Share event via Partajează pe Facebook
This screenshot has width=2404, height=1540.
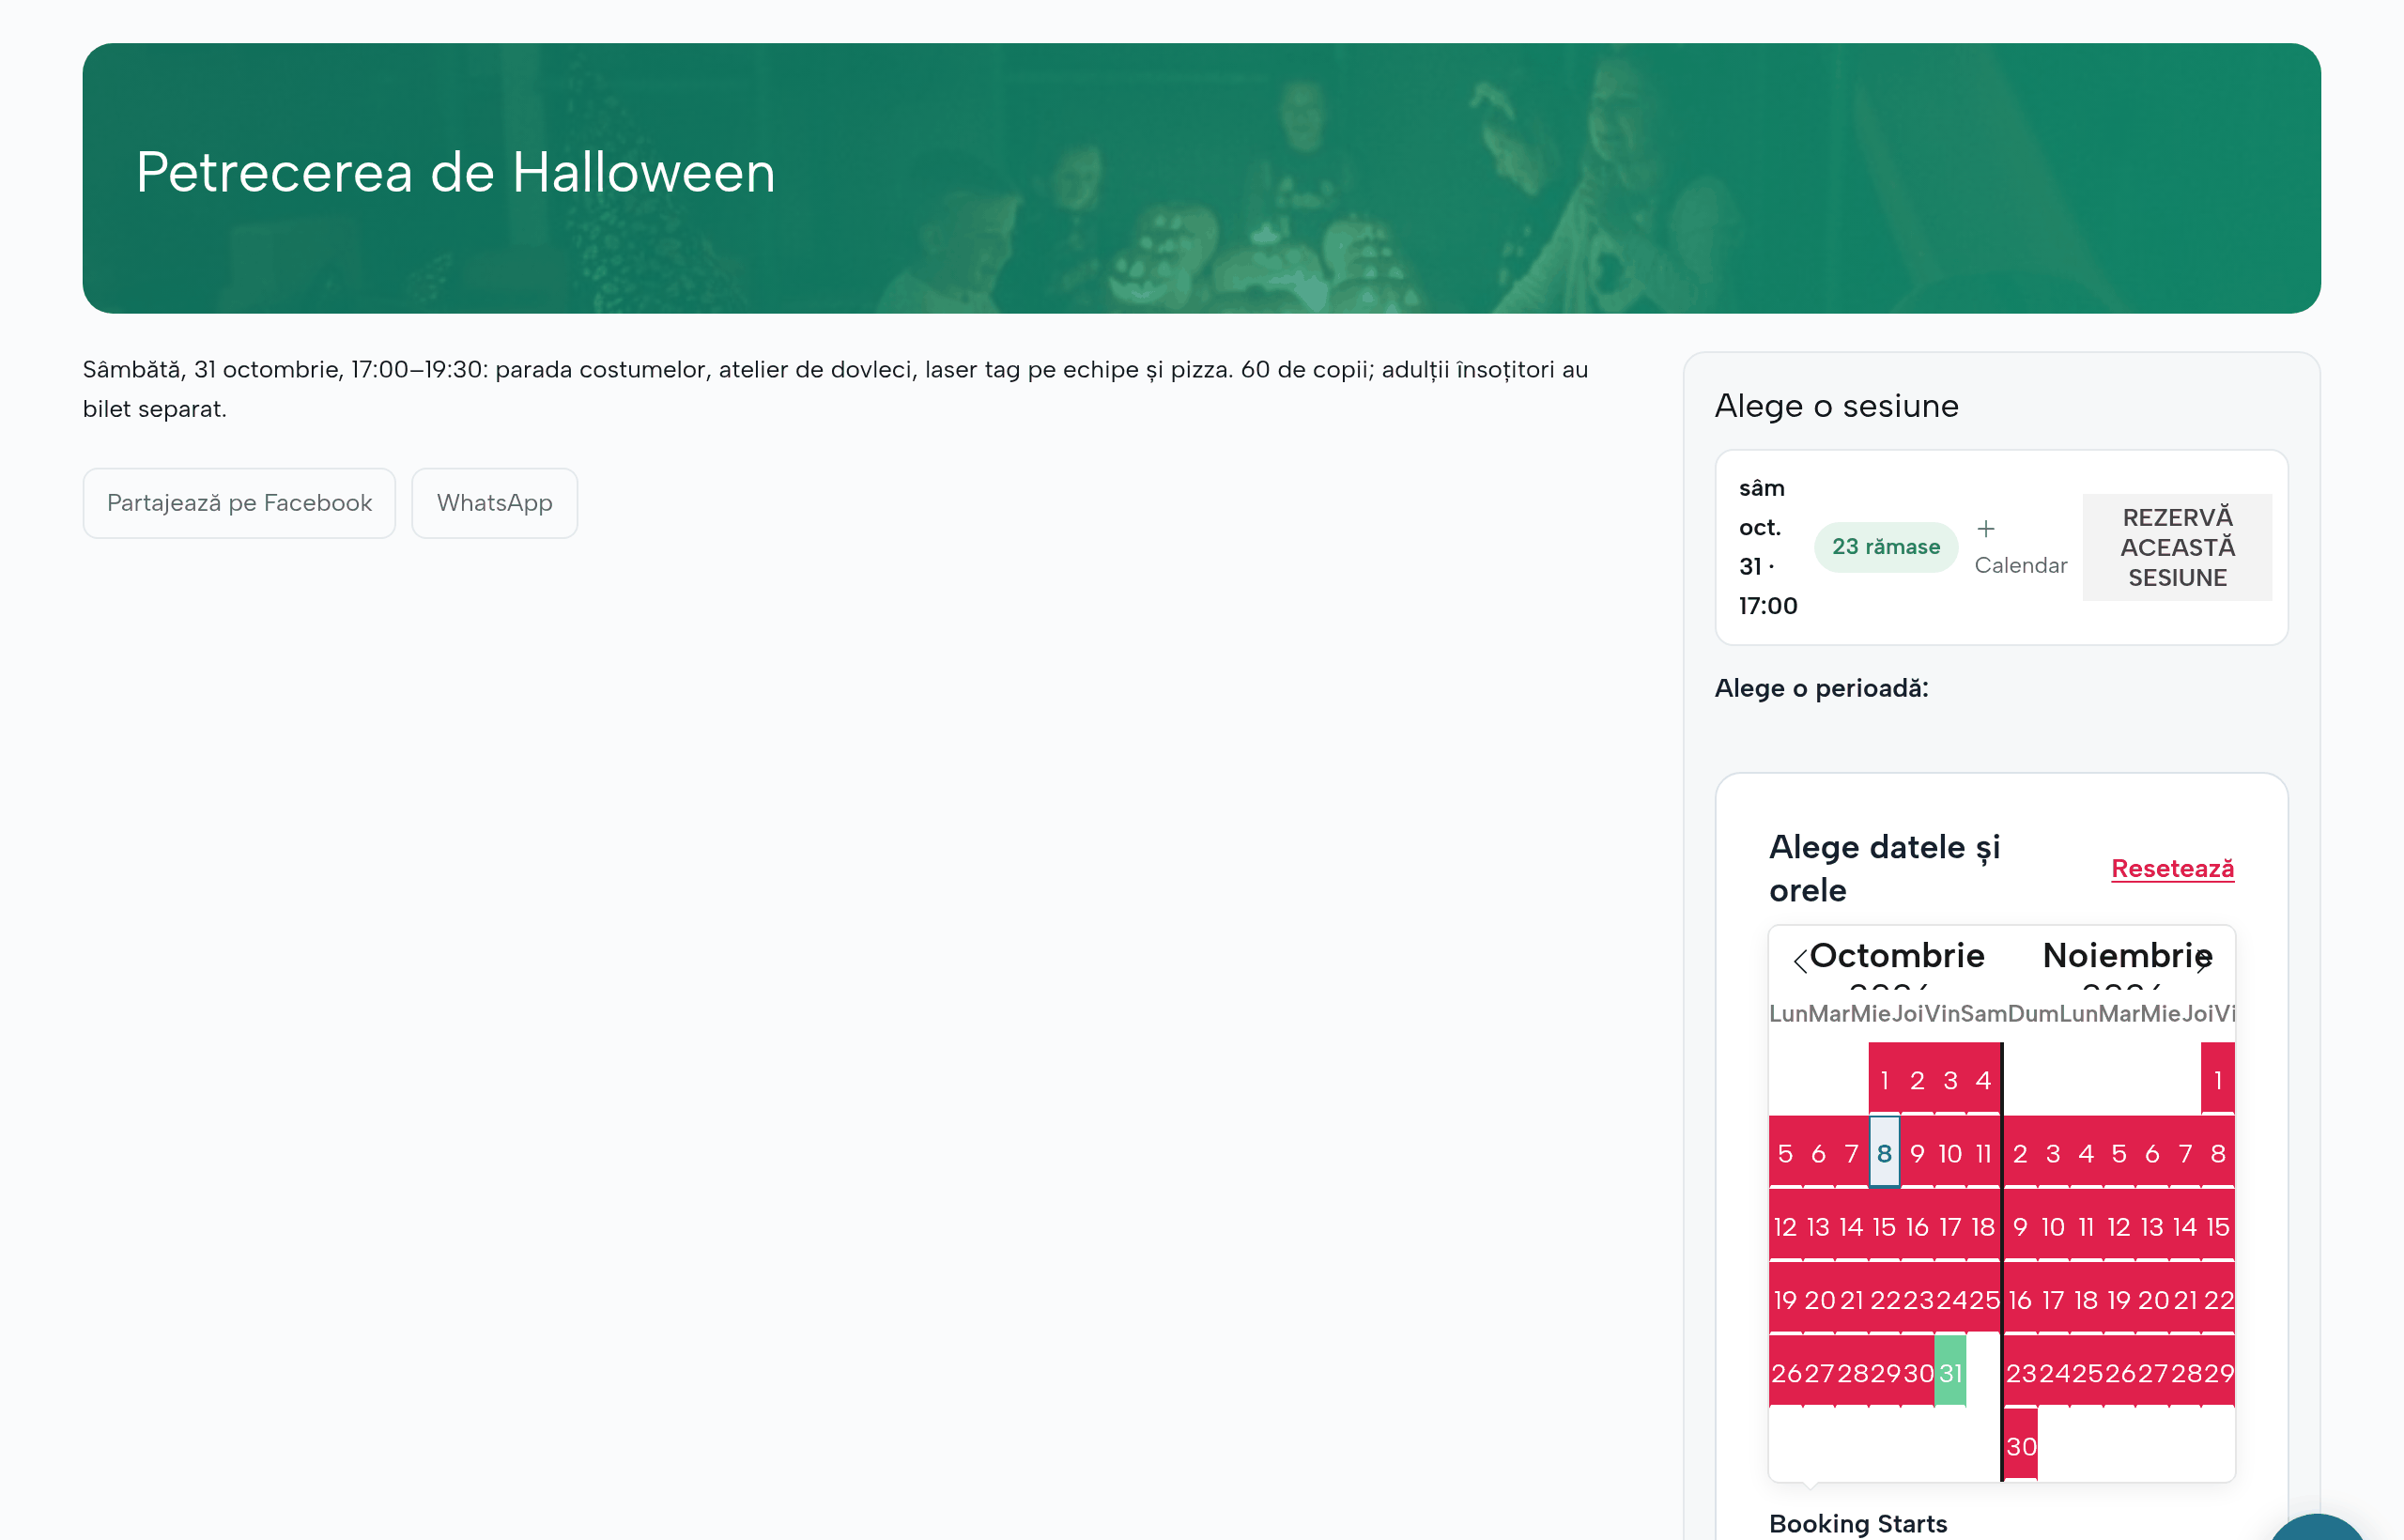(239, 503)
